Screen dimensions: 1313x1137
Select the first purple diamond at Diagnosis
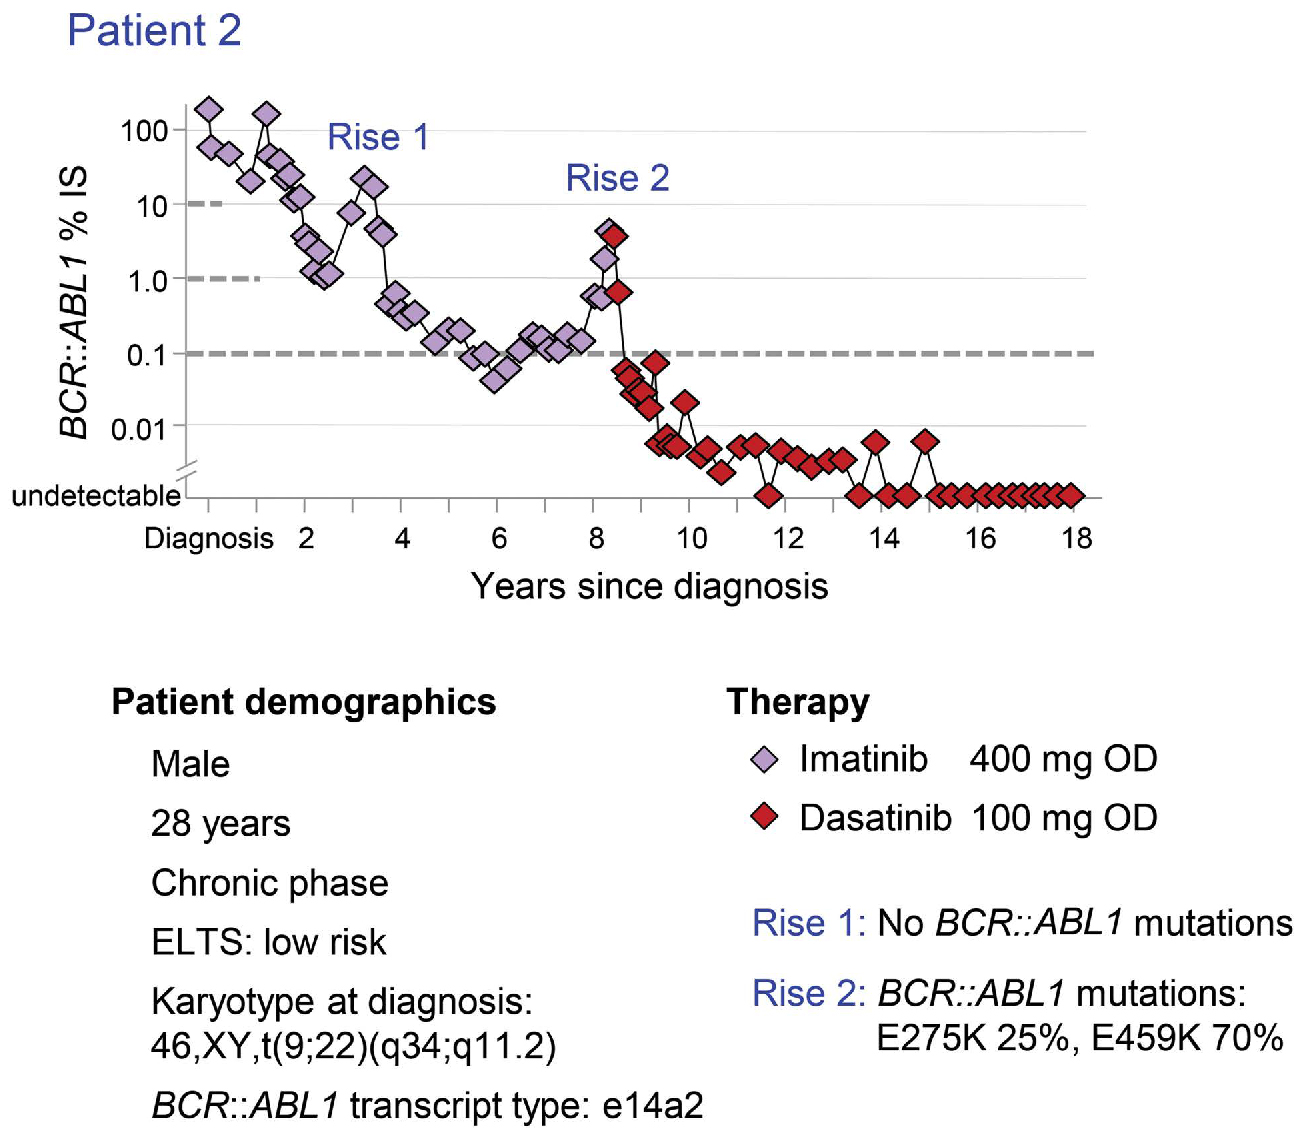(x=209, y=110)
